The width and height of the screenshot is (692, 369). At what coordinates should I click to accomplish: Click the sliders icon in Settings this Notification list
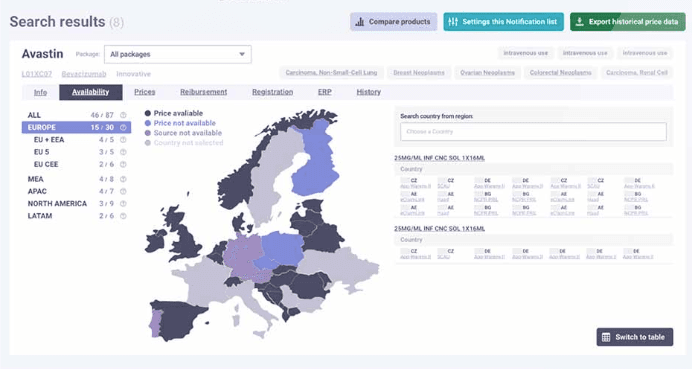[453, 22]
